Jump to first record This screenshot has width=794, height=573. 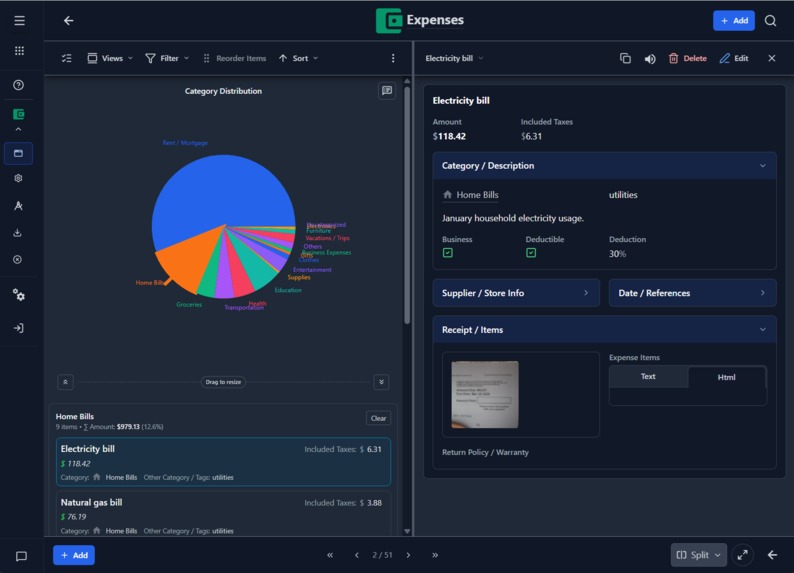330,555
